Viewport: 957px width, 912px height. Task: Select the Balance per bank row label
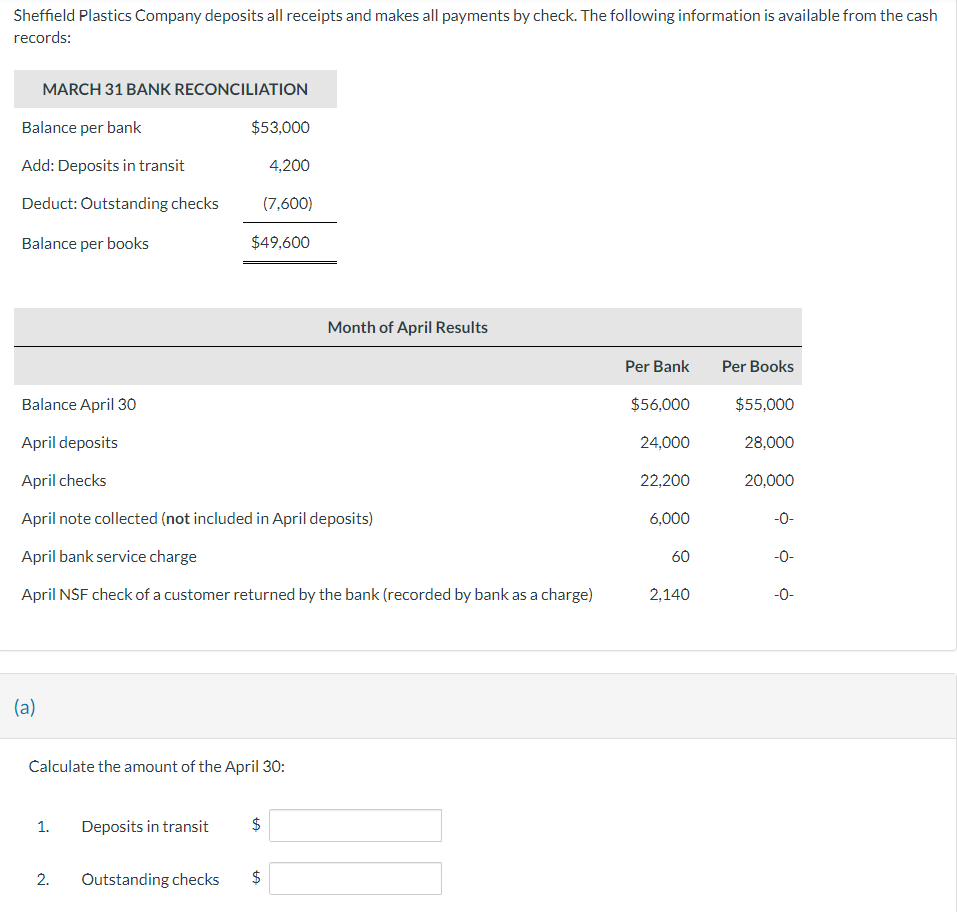pos(81,127)
